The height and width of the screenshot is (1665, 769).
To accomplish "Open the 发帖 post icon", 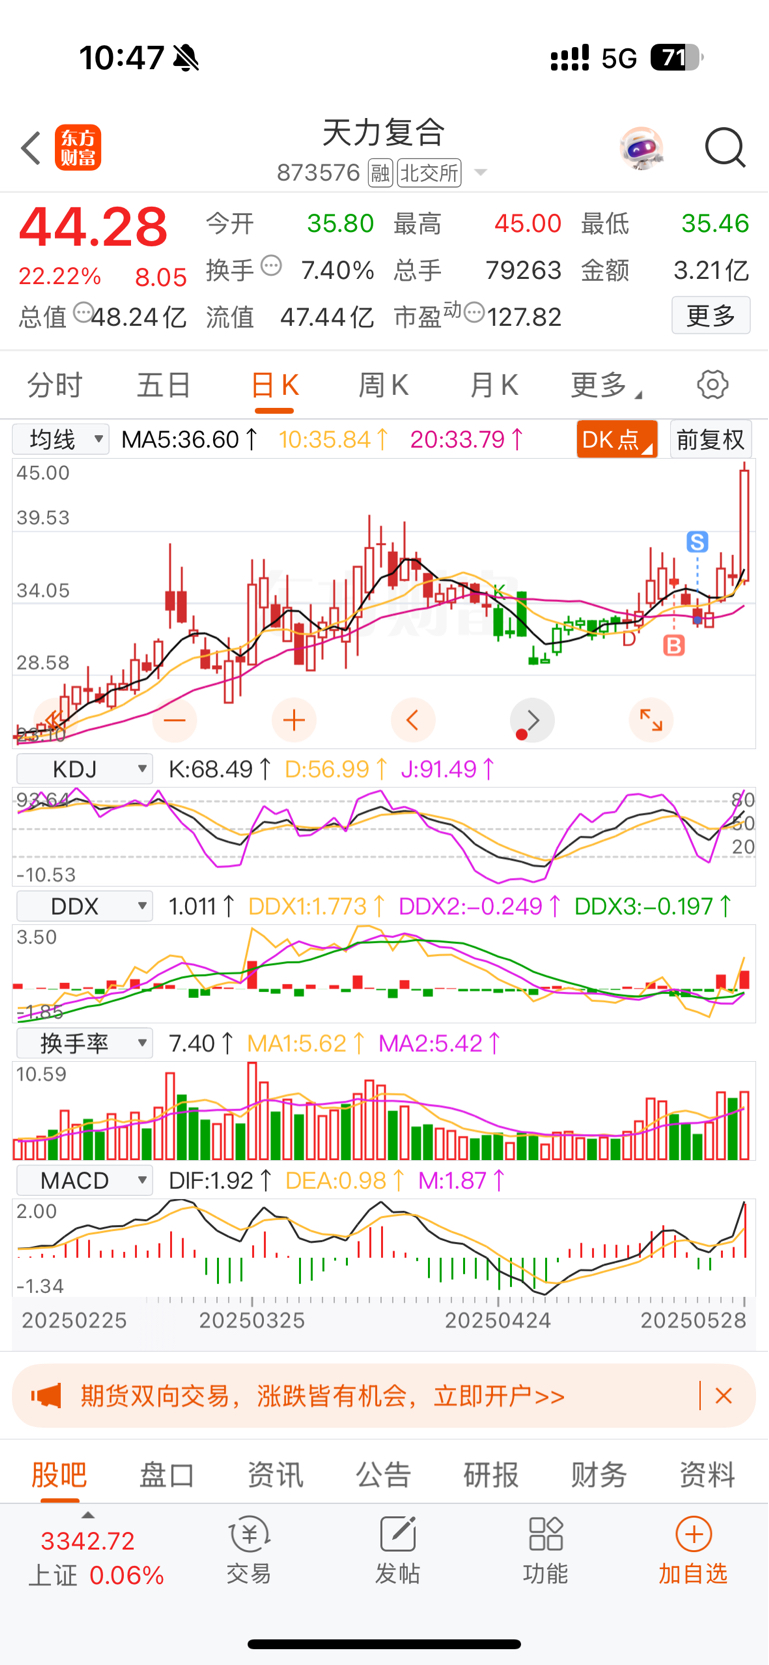I will click(x=397, y=1551).
